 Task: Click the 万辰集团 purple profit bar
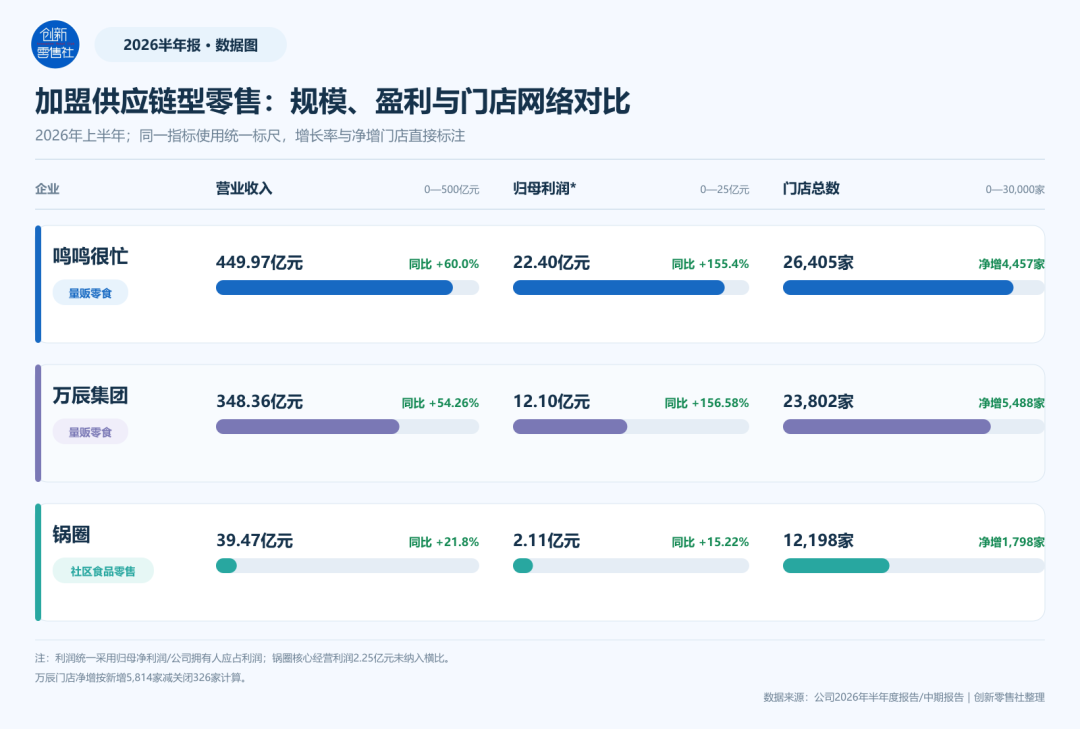tap(570, 427)
